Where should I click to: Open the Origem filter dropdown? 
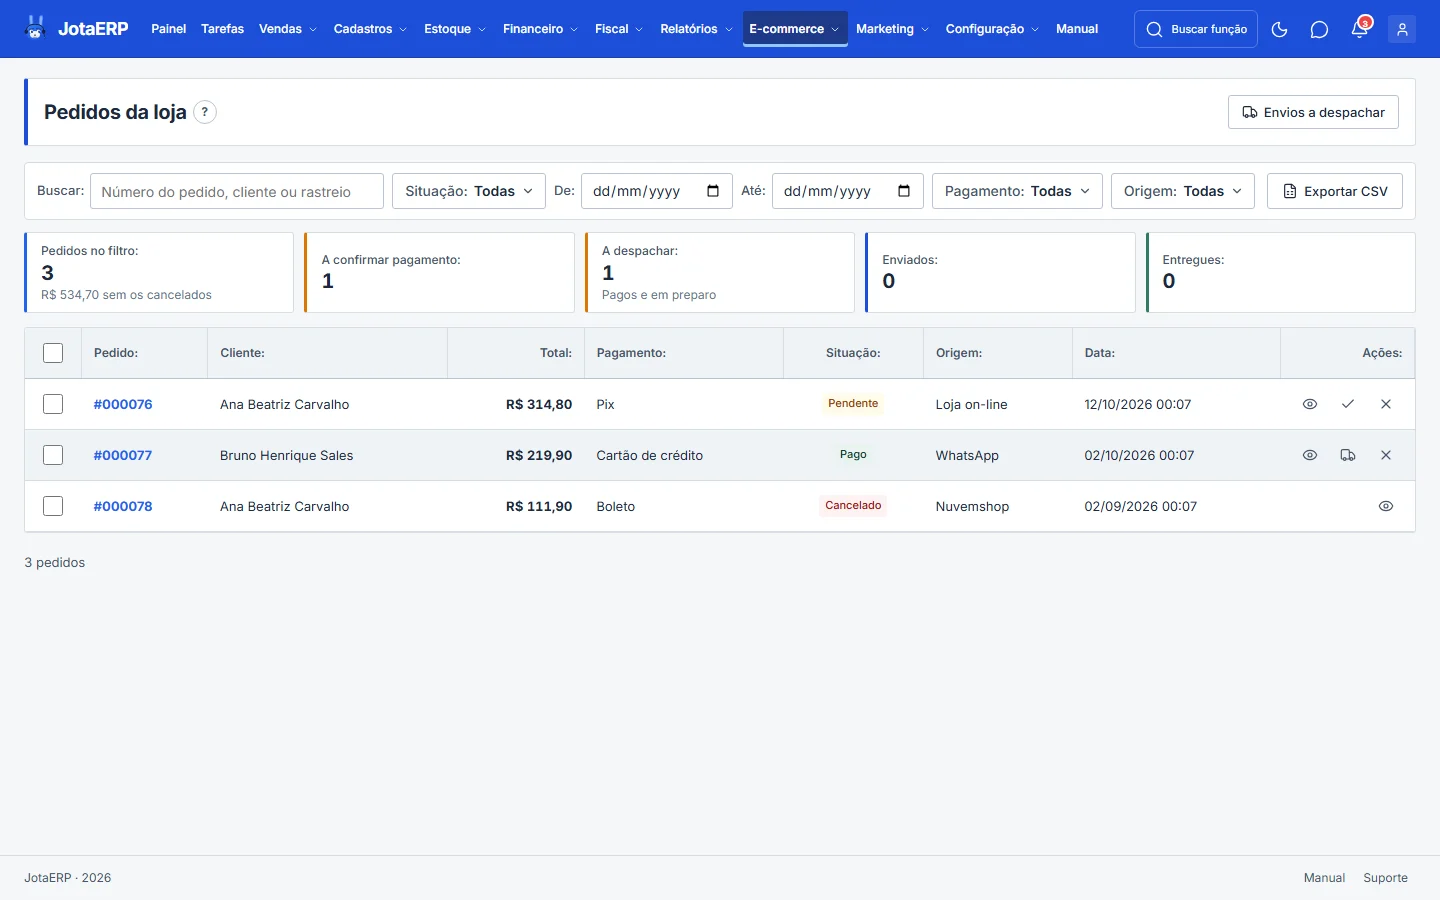coord(1183,191)
